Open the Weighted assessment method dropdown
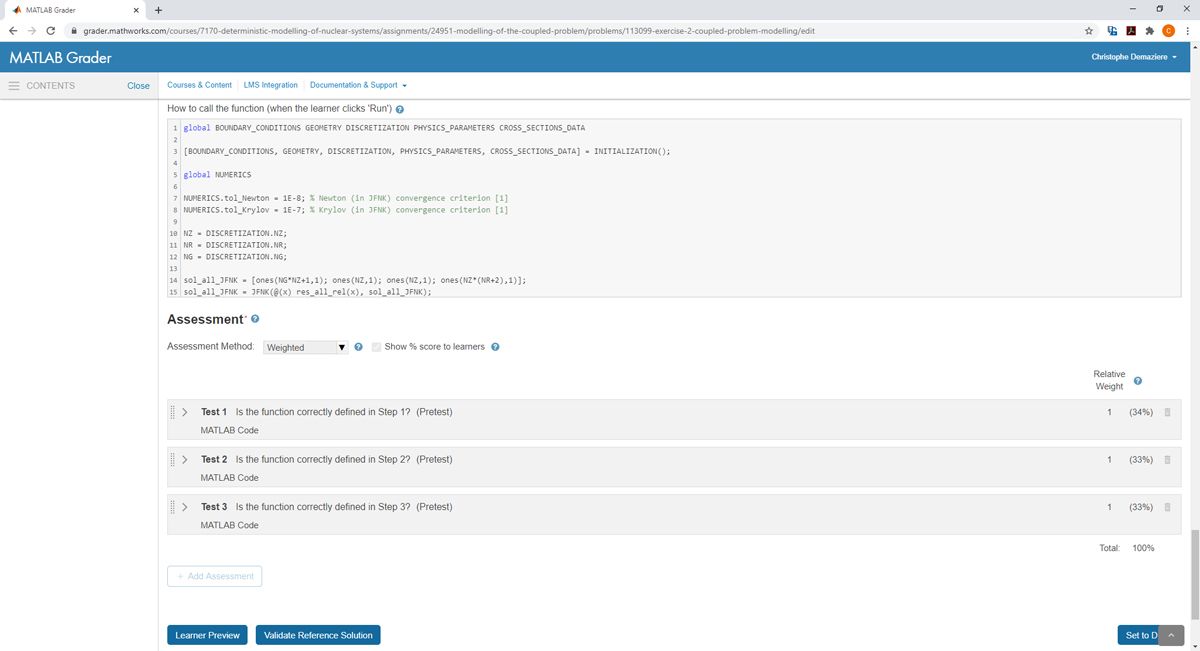1200x651 pixels. (x=305, y=347)
